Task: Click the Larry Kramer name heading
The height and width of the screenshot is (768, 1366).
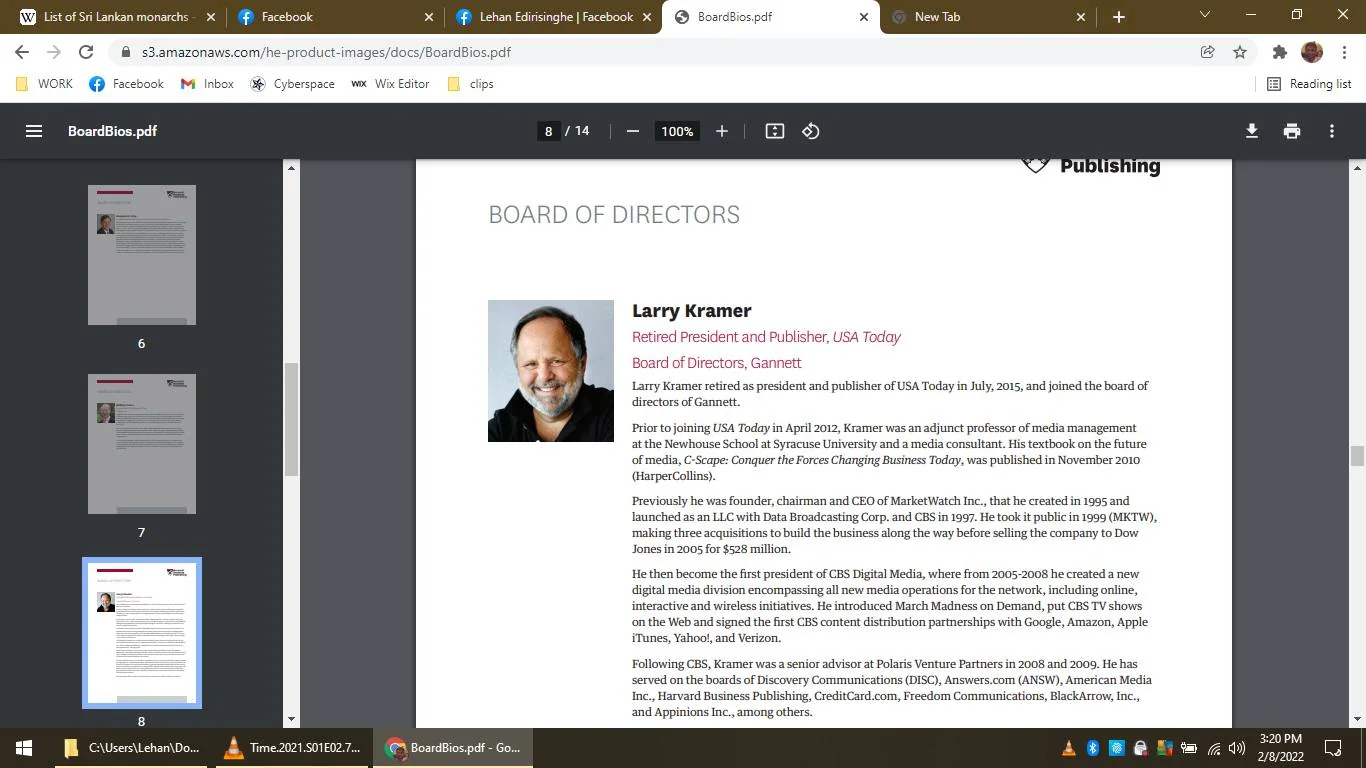Action: (692, 311)
